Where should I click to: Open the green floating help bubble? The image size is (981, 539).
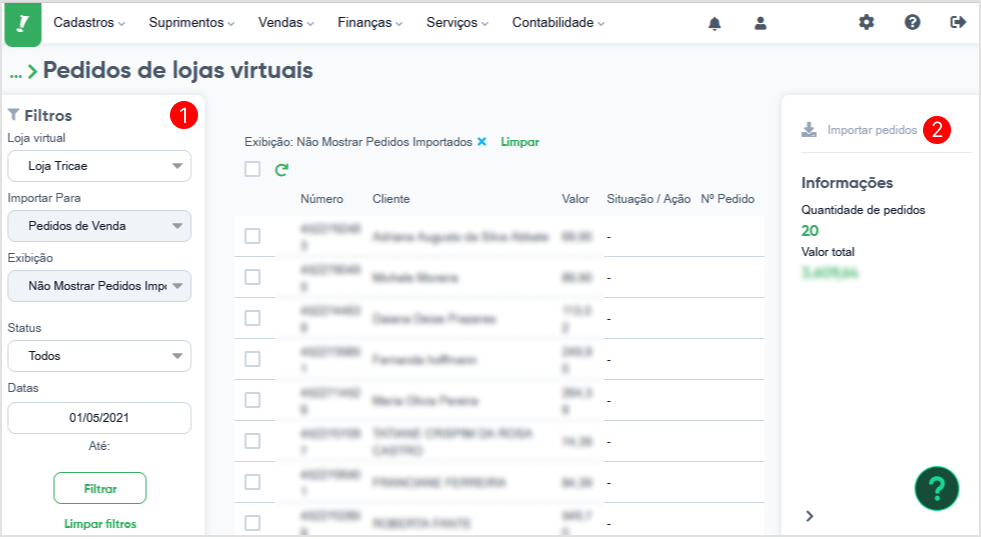point(937,489)
